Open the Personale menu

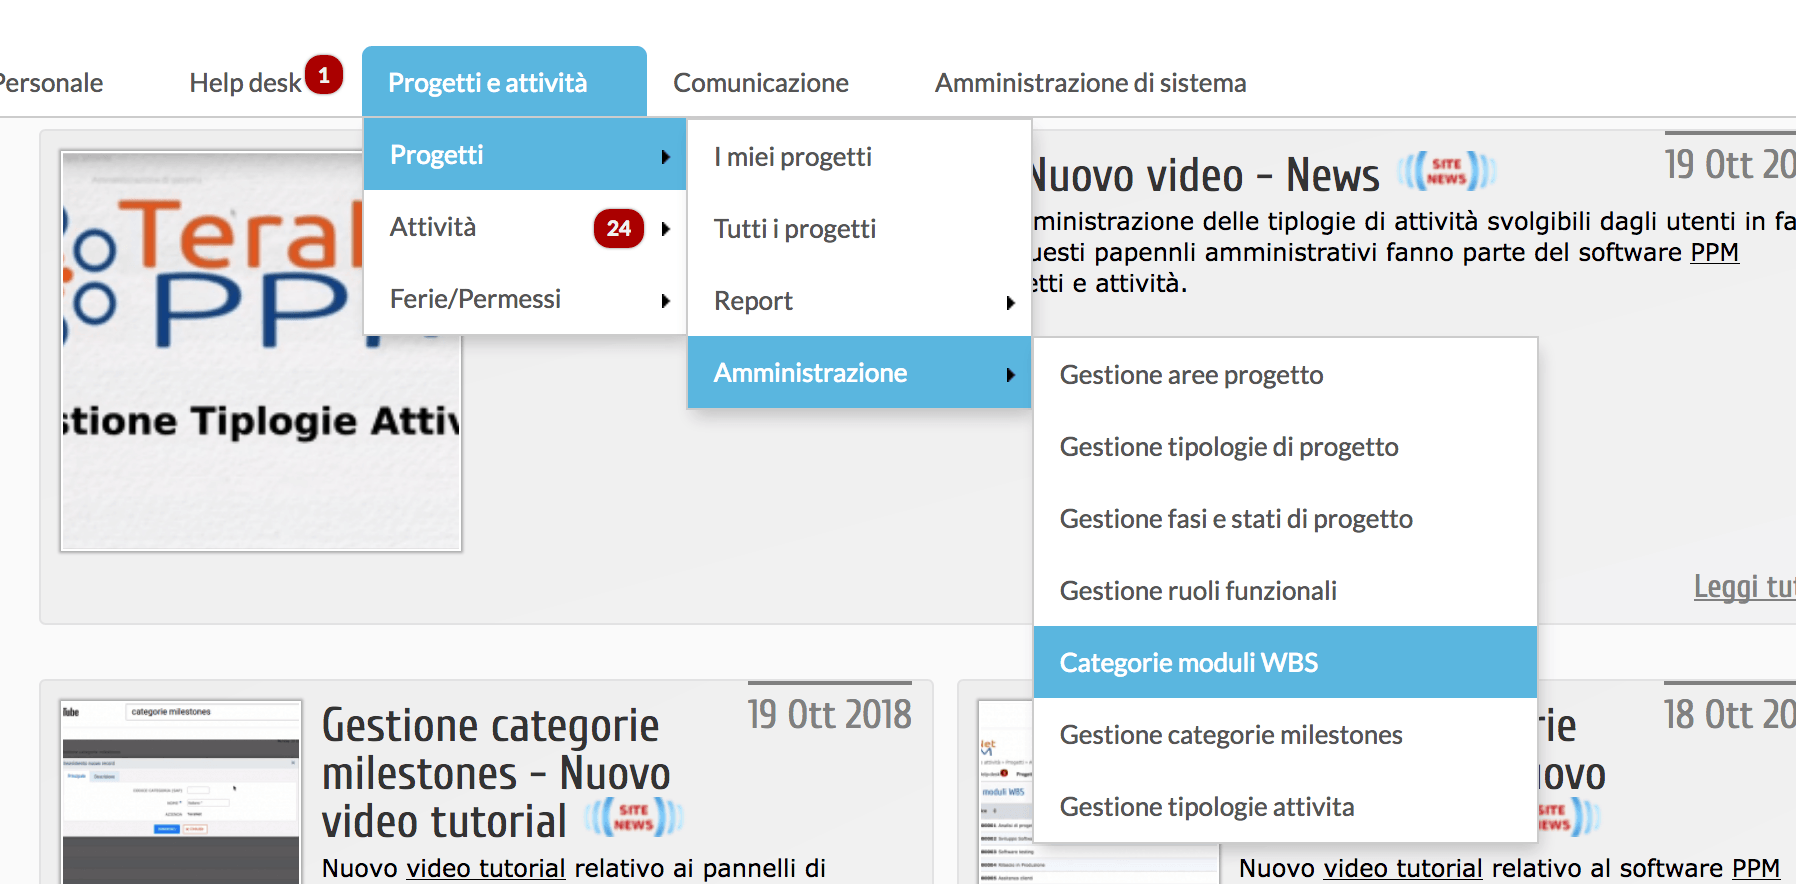(50, 83)
